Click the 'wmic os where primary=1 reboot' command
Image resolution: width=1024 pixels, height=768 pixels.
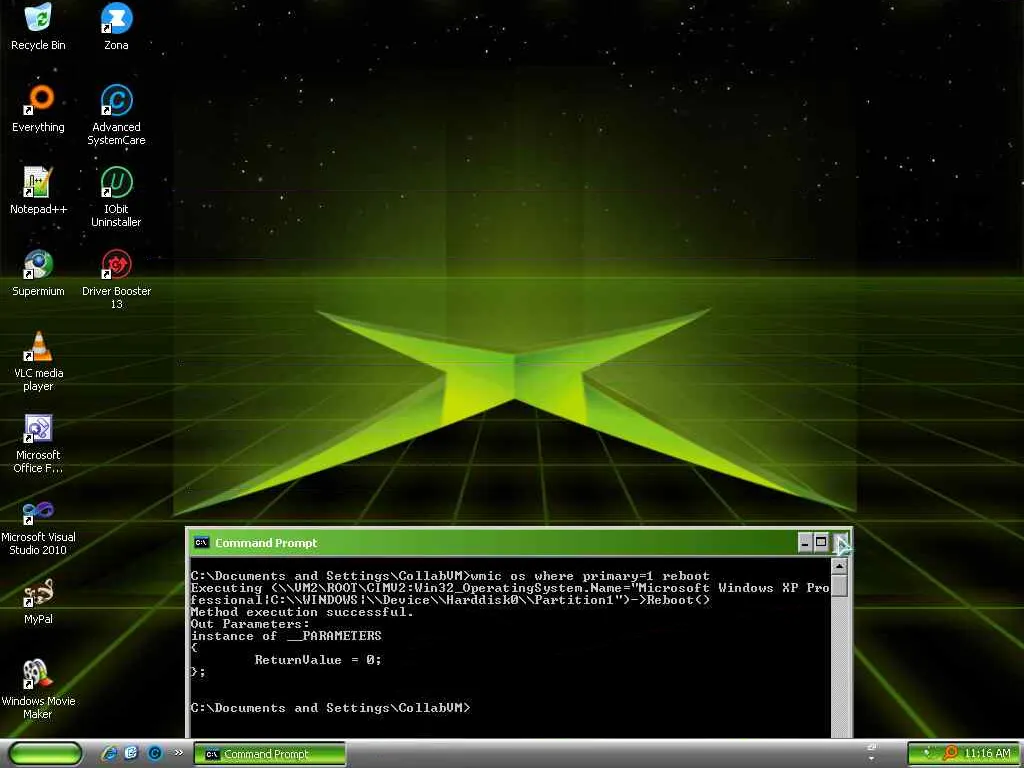tap(590, 576)
